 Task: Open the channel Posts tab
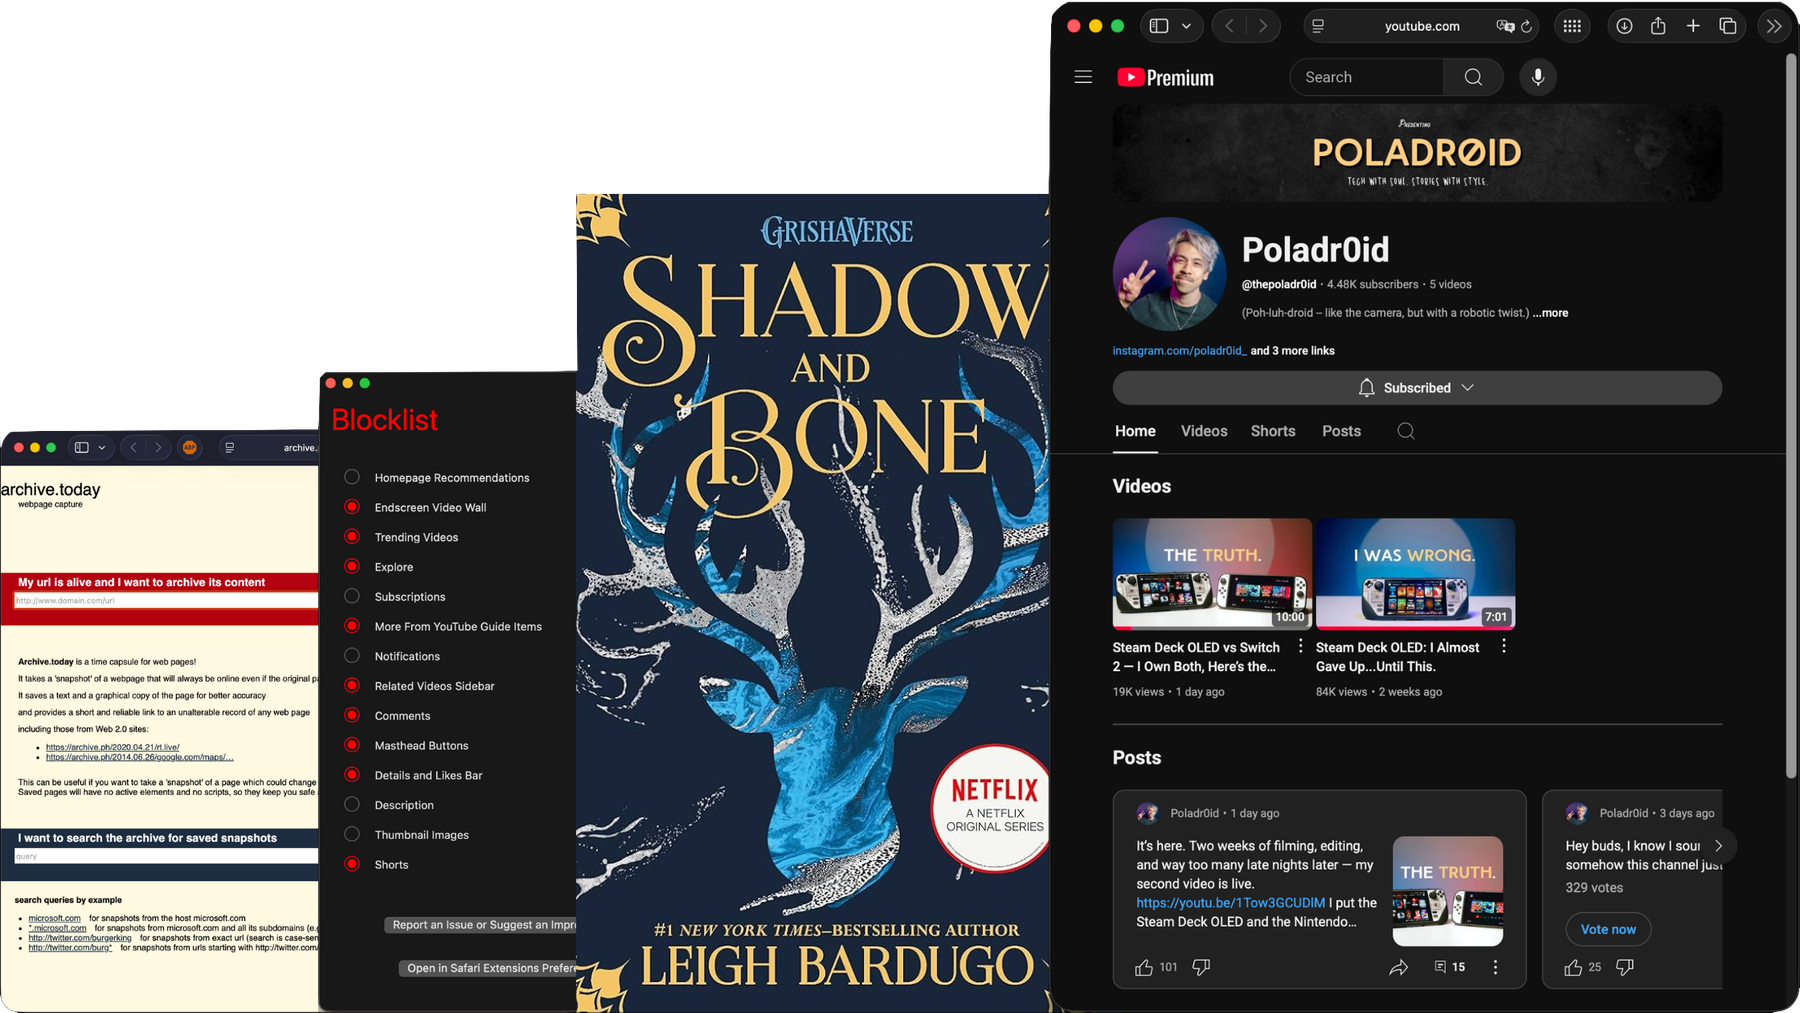tap(1341, 431)
